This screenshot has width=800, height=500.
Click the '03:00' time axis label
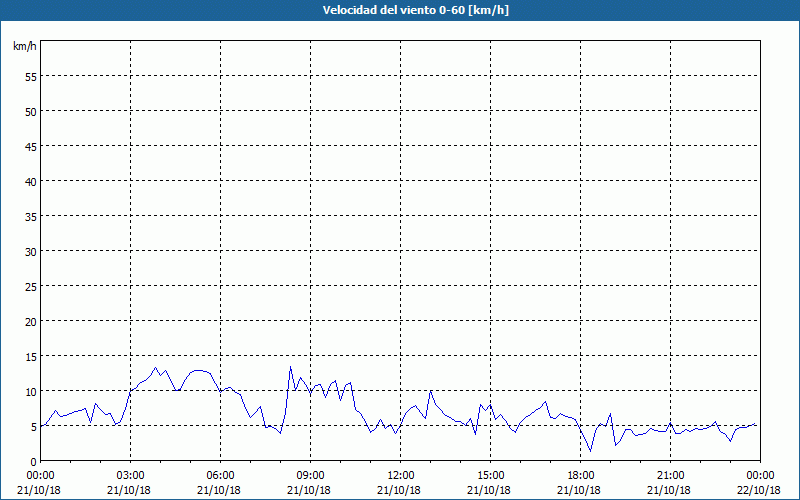(x=131, y=476)
